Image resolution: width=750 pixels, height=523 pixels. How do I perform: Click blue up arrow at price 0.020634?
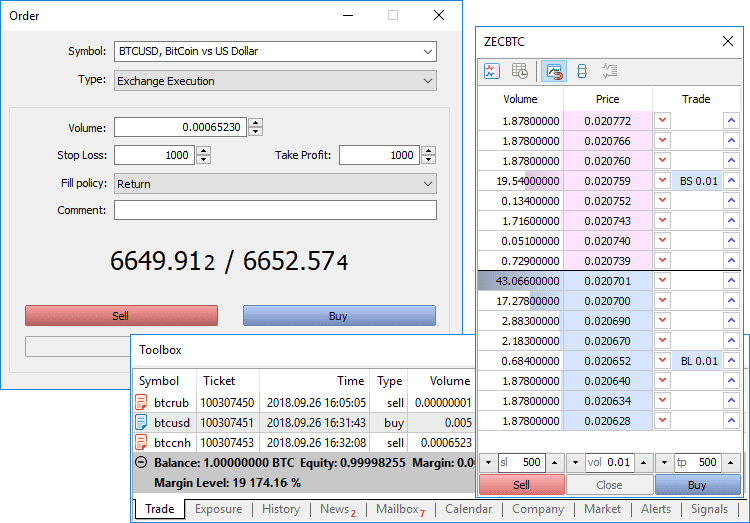pos(731,401)
